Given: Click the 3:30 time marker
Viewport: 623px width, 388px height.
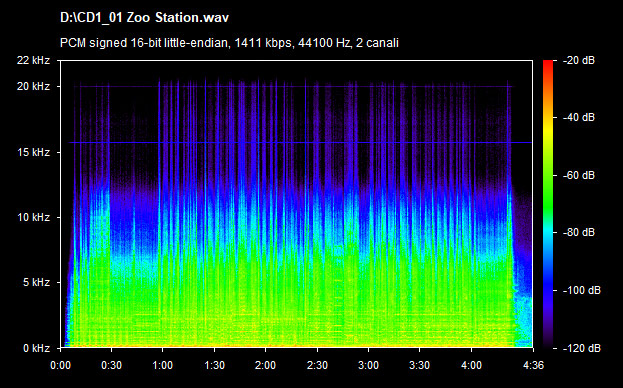Looking at the screenshot, I should pyautogui.click(x=420, y=365).
